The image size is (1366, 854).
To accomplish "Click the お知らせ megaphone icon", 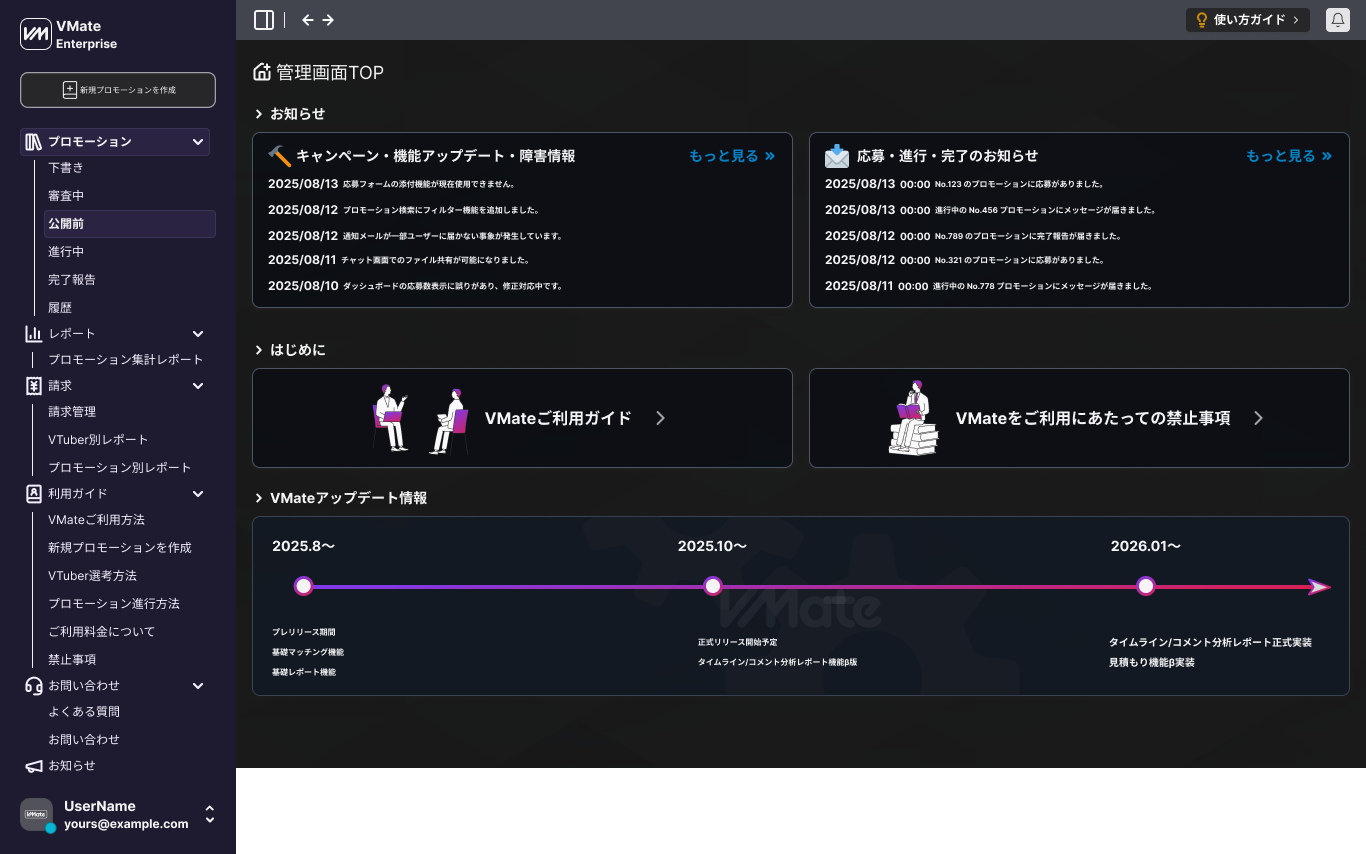I will 34,766.
